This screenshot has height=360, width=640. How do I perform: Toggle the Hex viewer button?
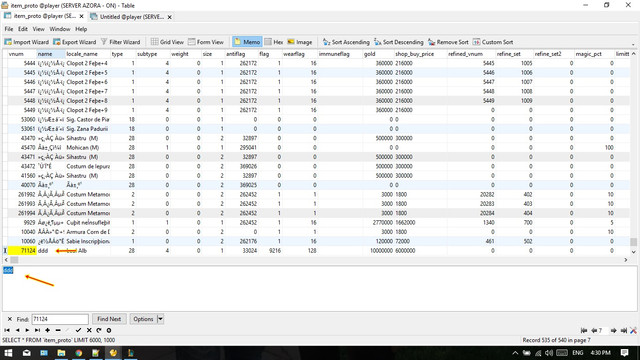pyautogui.click(x=274, y=42)
